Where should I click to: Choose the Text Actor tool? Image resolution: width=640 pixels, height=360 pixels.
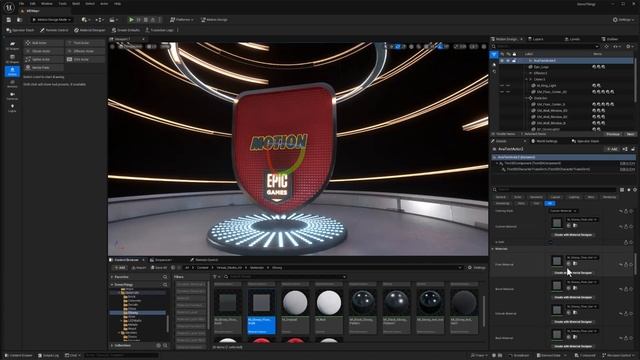(85, 43)
